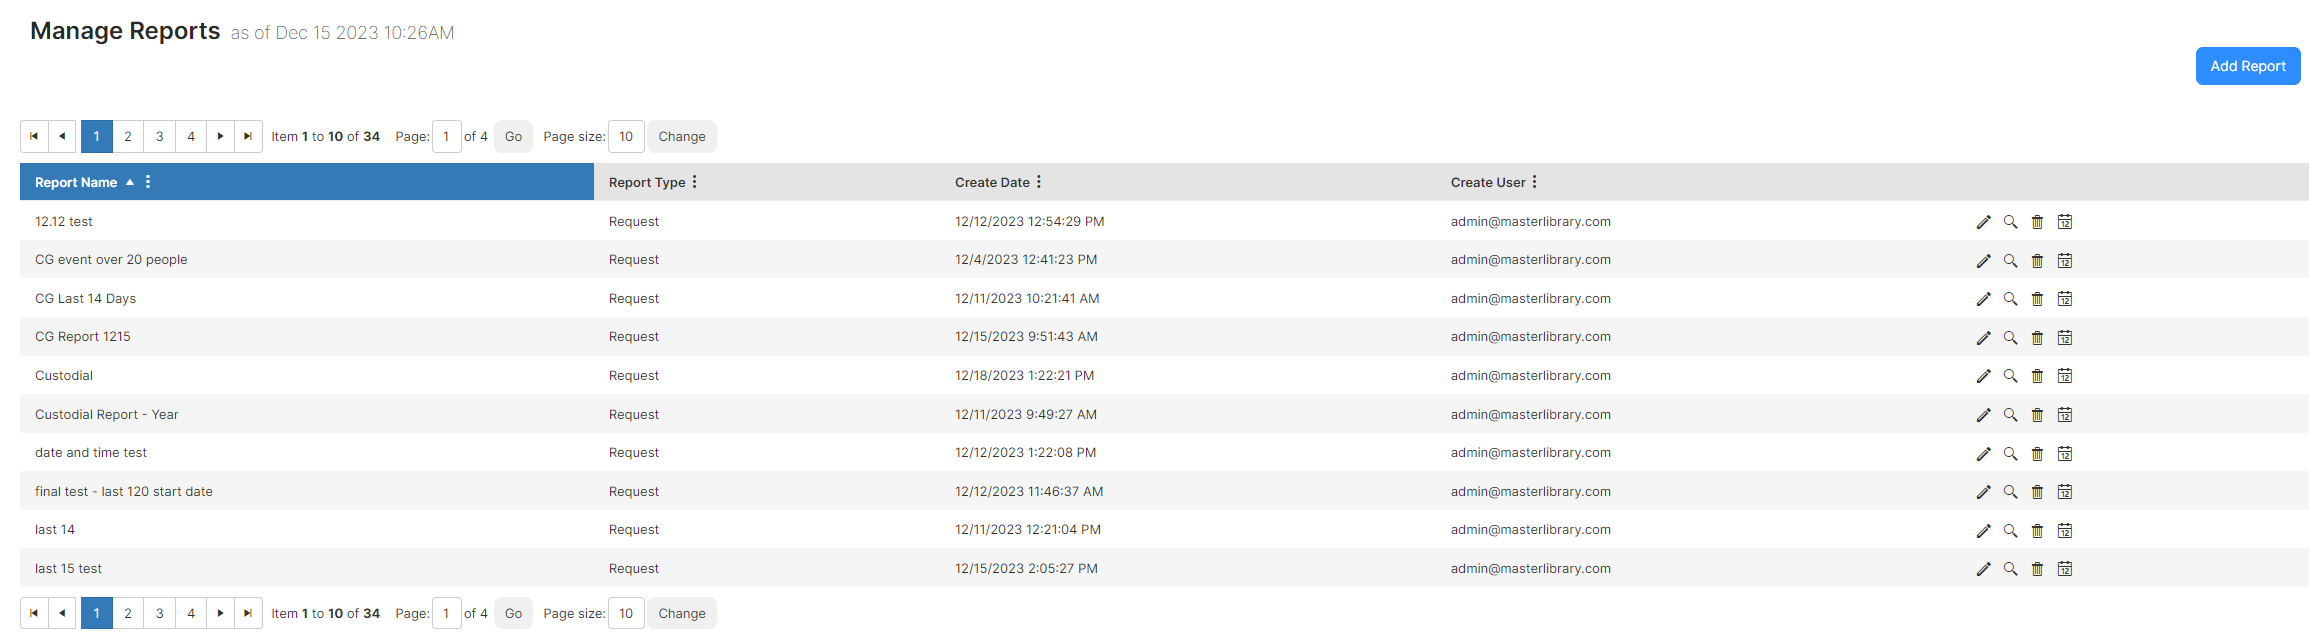This screenshot has height=642, width=2309.
Task: Schedule the last 15 test report calendar icon
Action: coord(2064,569)
